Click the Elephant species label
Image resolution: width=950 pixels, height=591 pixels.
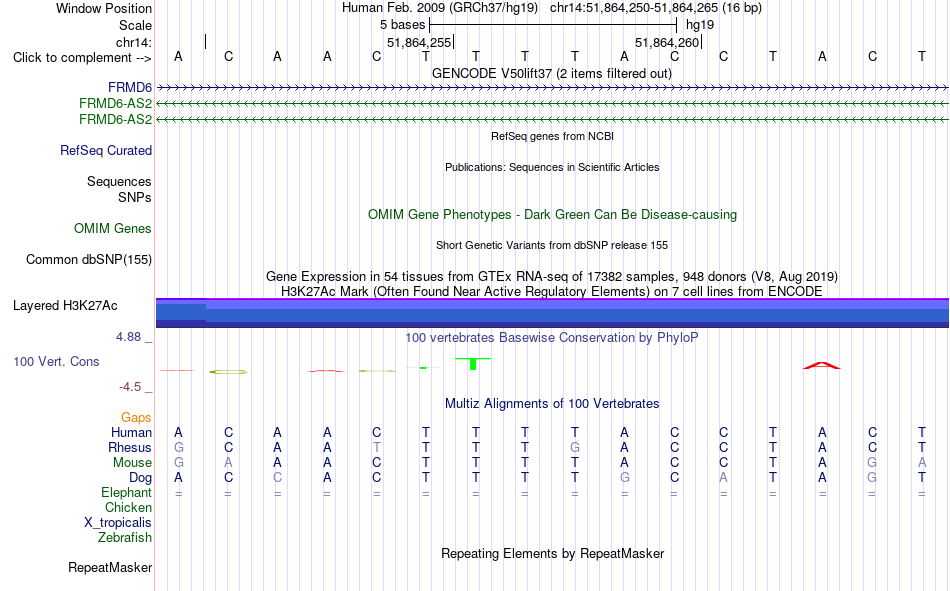click(127, 493)
